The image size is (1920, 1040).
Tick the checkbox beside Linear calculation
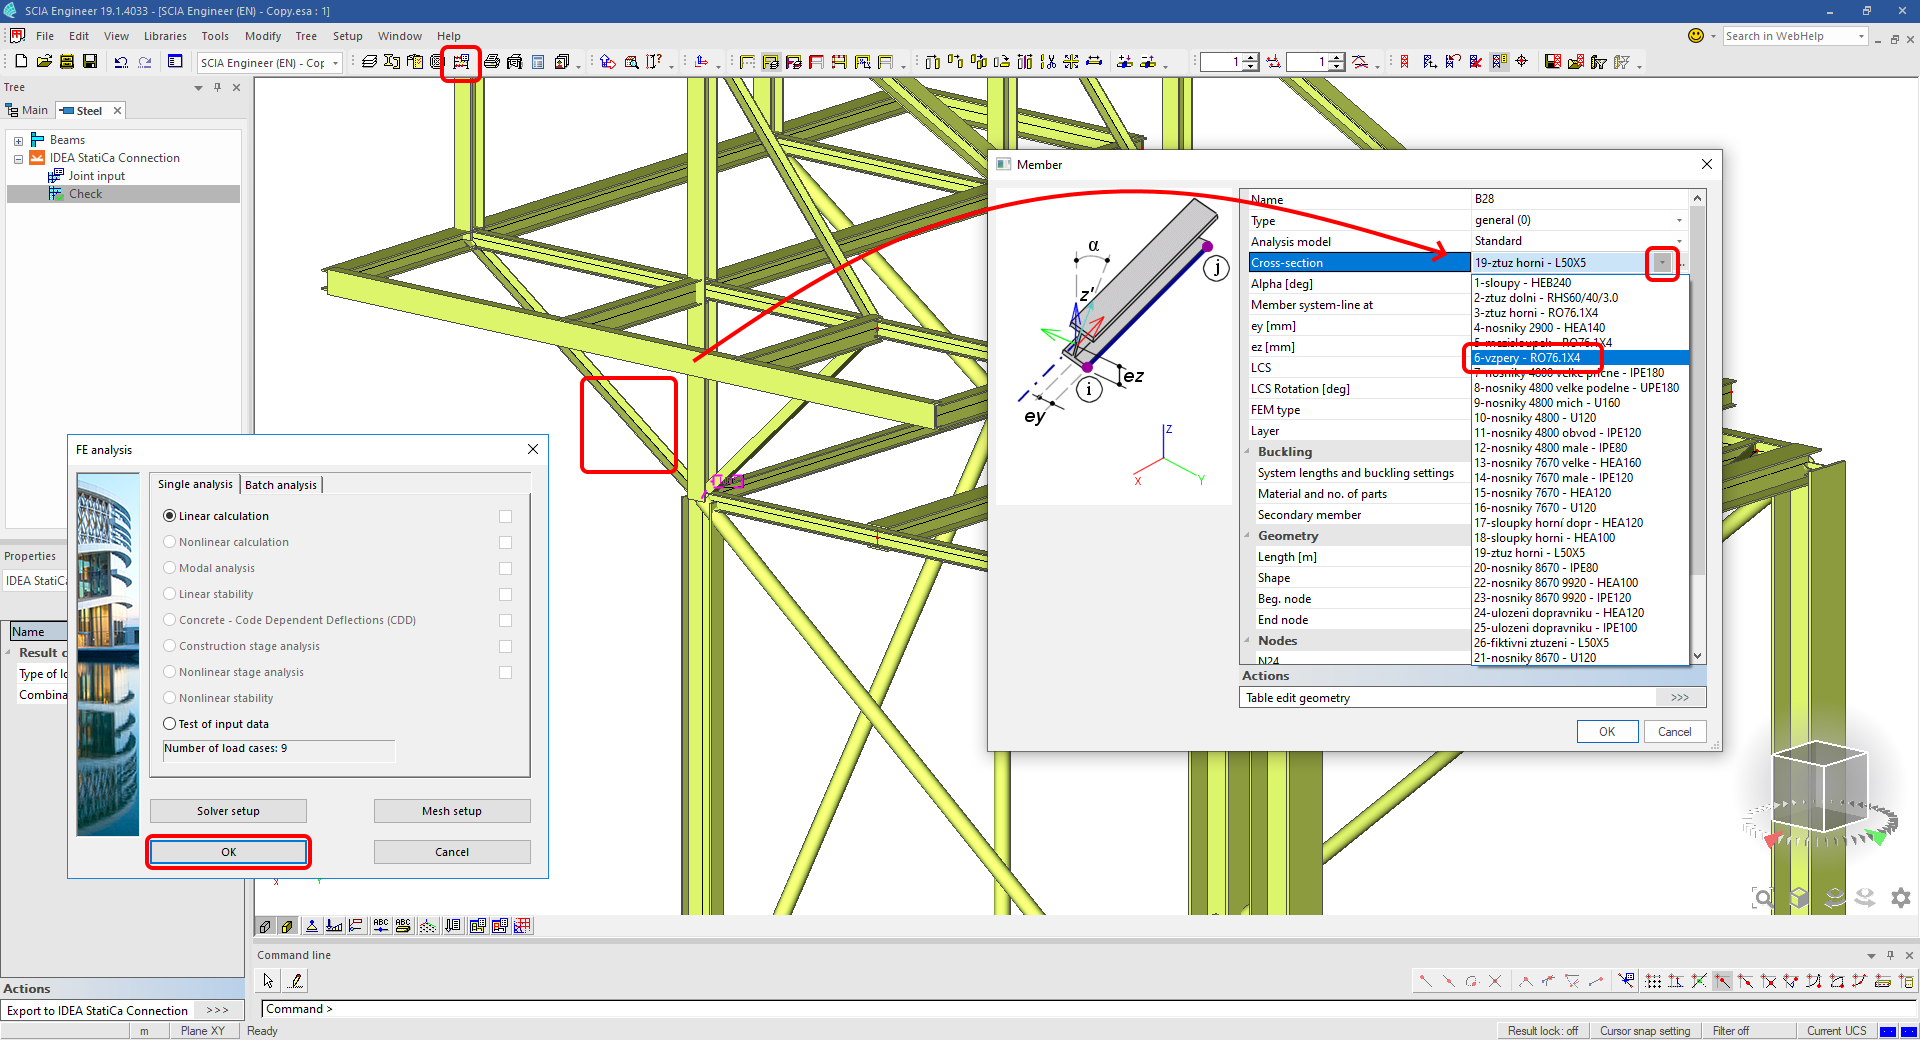505,517
